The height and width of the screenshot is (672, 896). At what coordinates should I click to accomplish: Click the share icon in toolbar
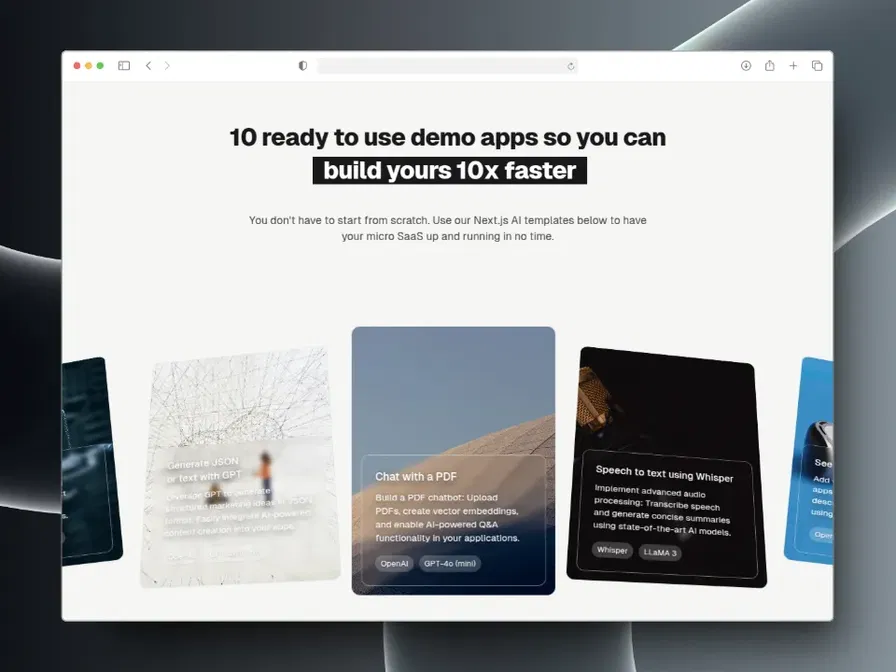click(x=770, y=66)
